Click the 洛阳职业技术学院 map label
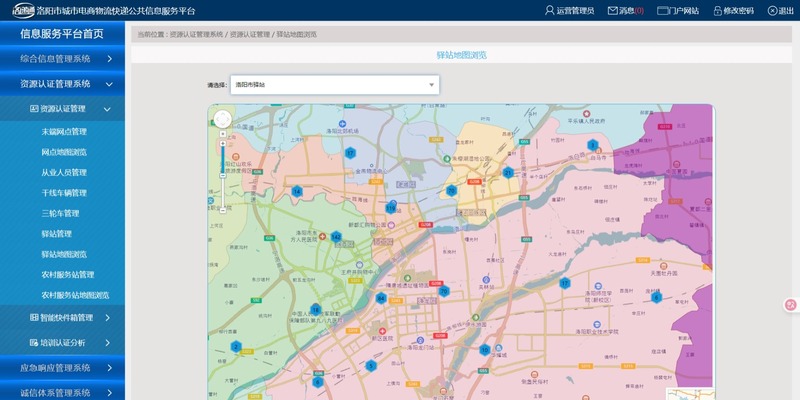Screen dimensions: 800x400 597,331
